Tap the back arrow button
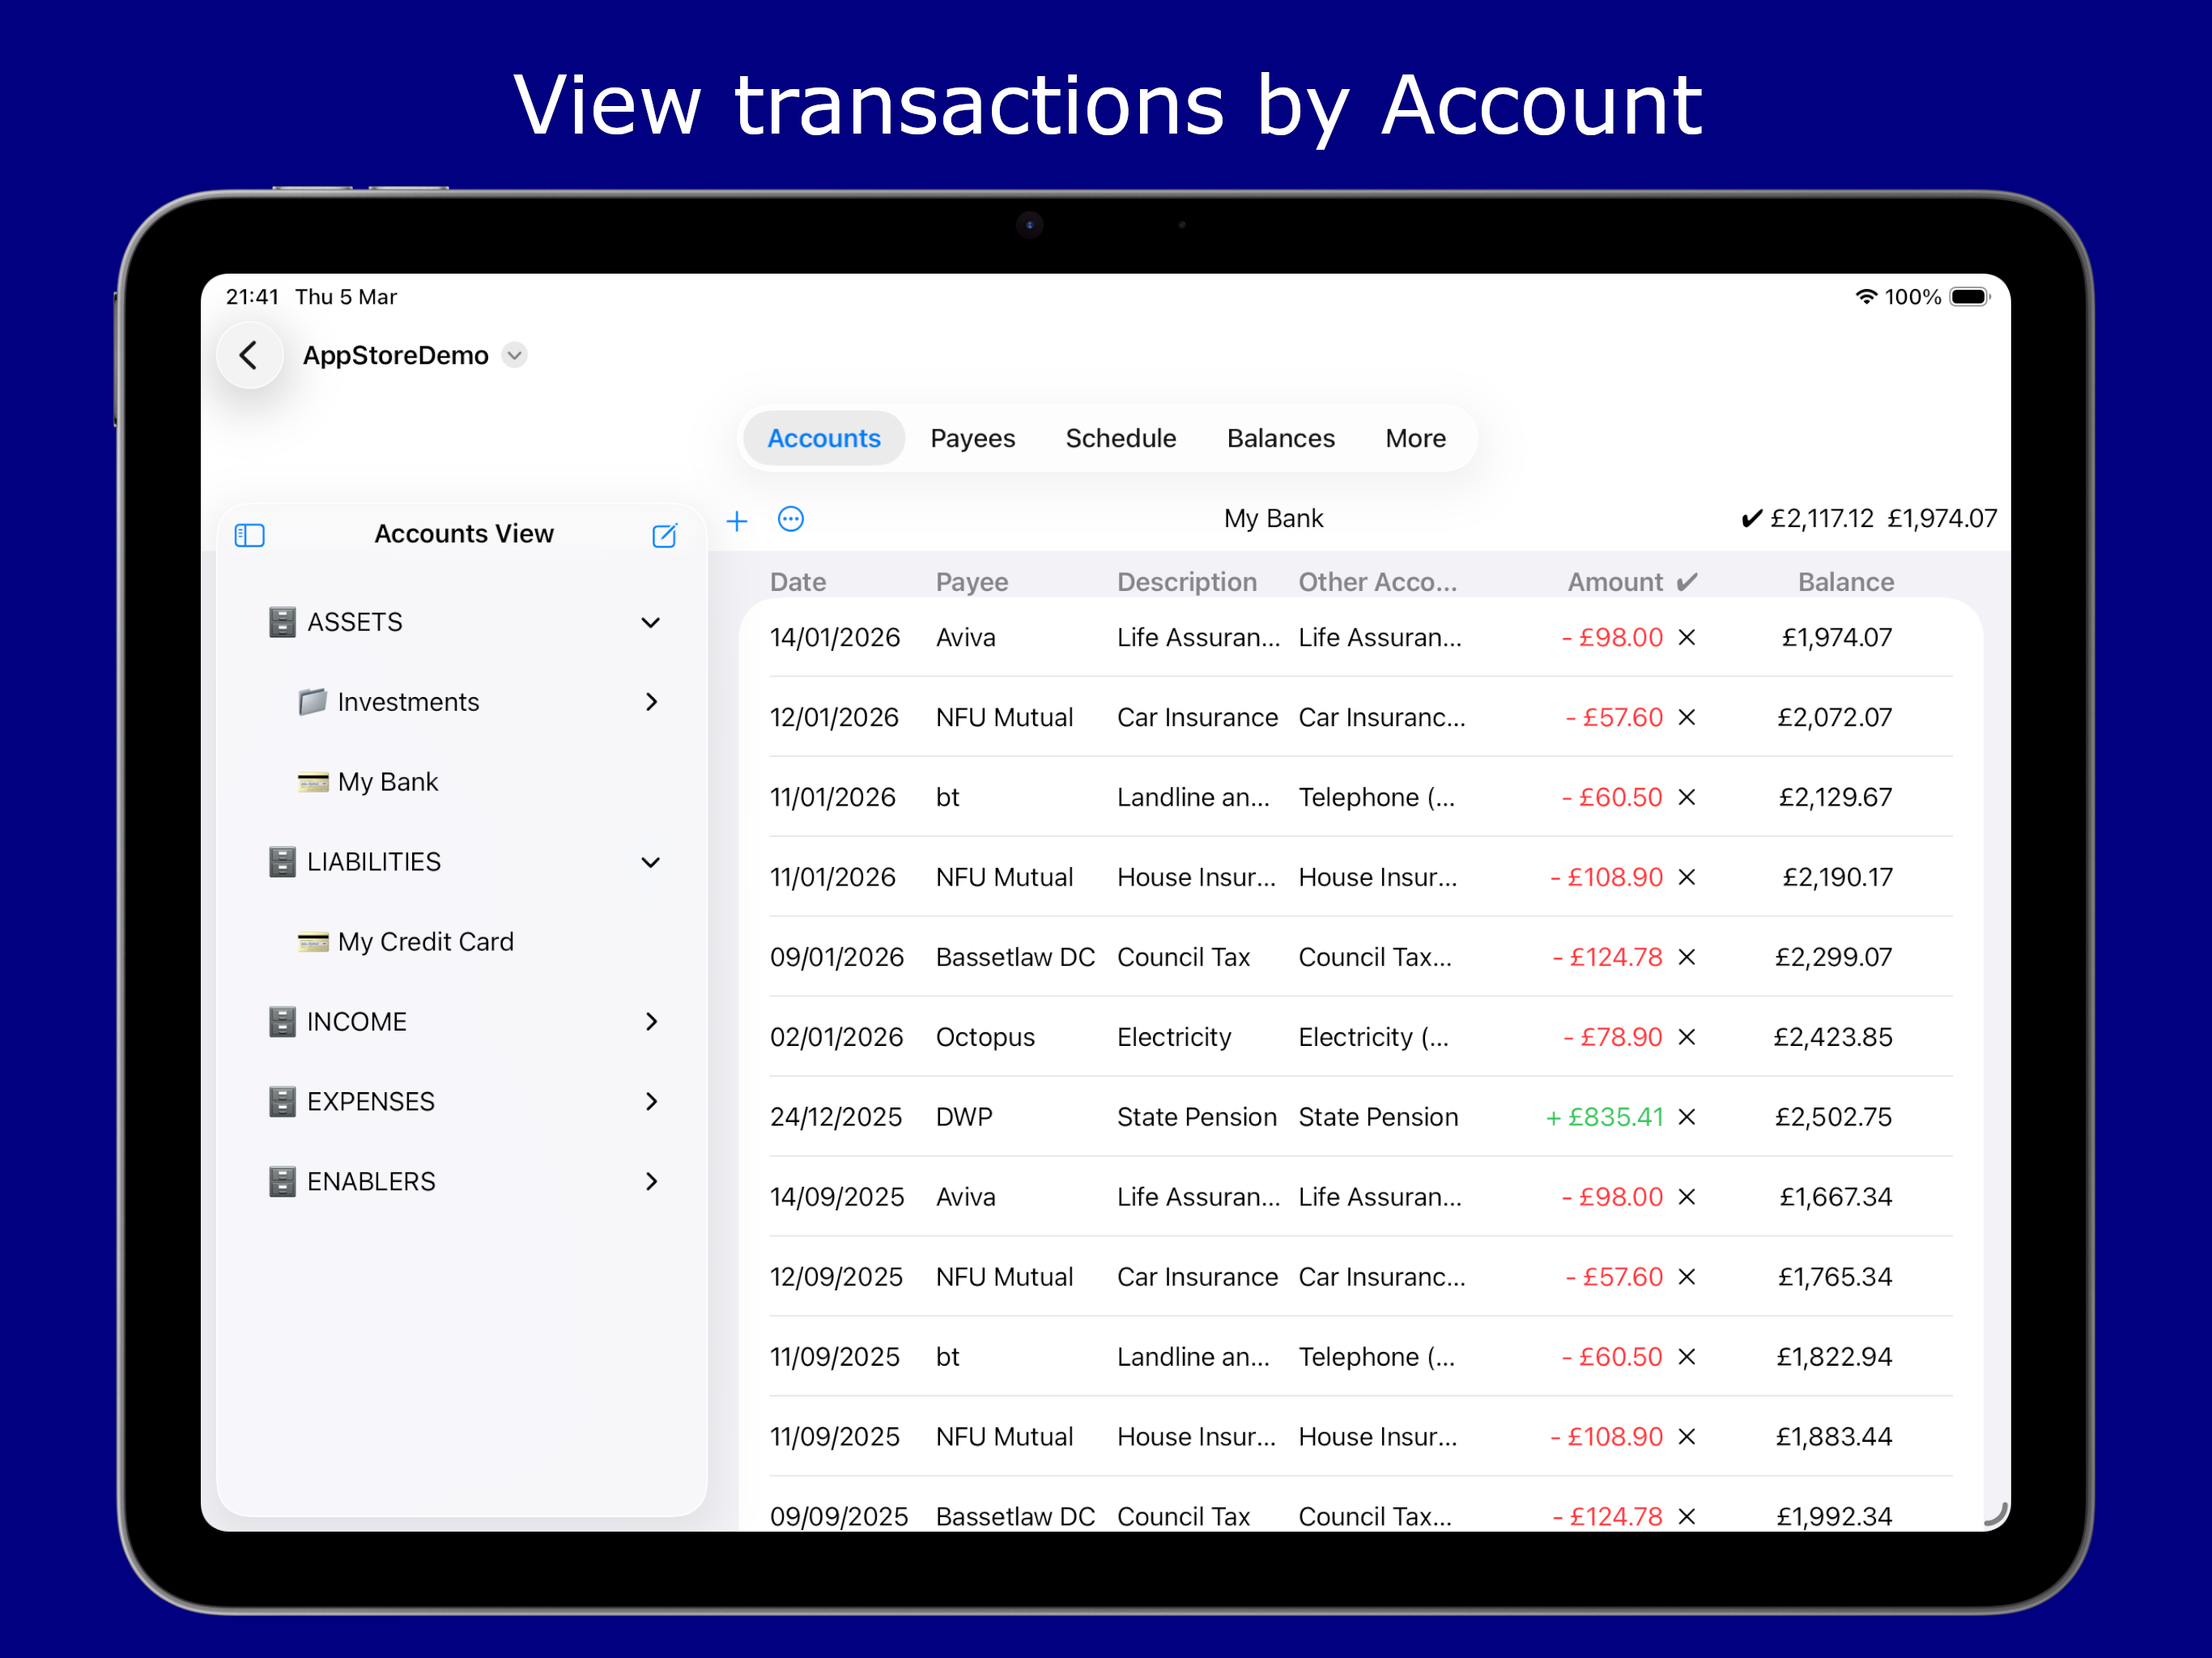Viewport: 2212px width, 1658px height. [x=249, y=355]
